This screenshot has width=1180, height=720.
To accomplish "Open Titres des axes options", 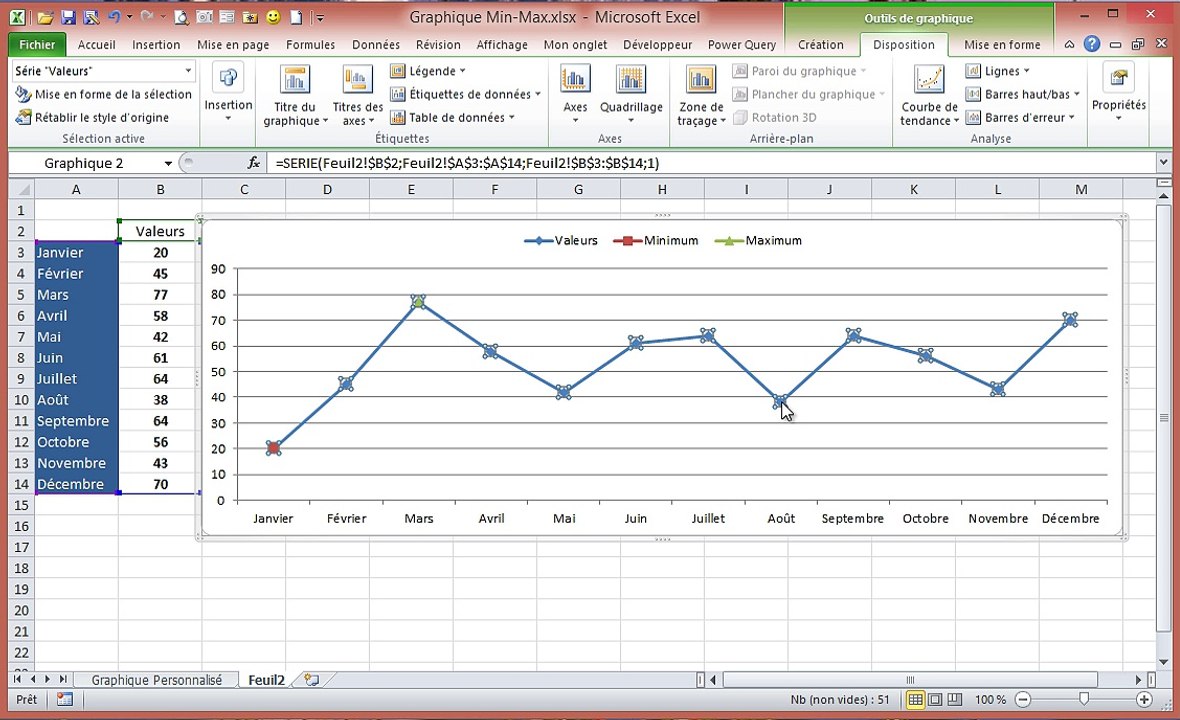I will [357, 96].
